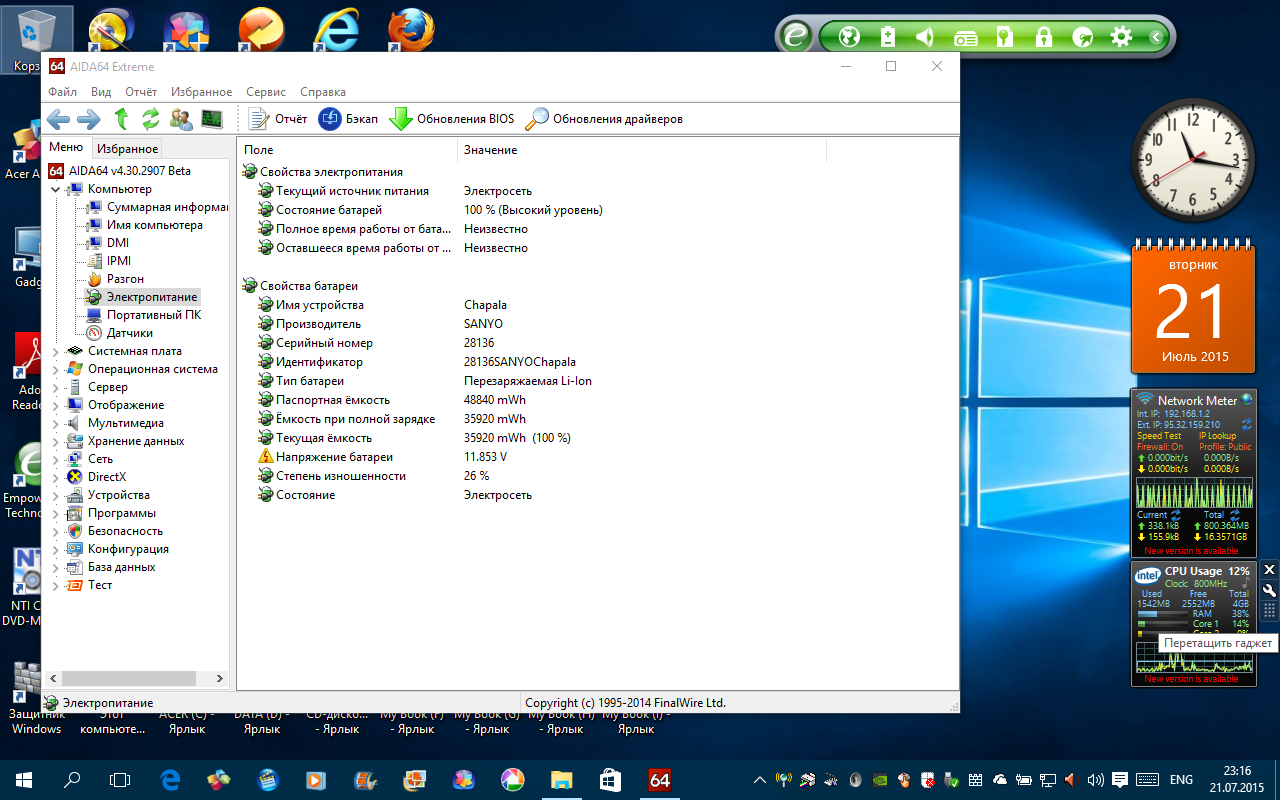Switch to the Избранное panel tab
This screenshot has height=800, width=1280.
(127, 149)
